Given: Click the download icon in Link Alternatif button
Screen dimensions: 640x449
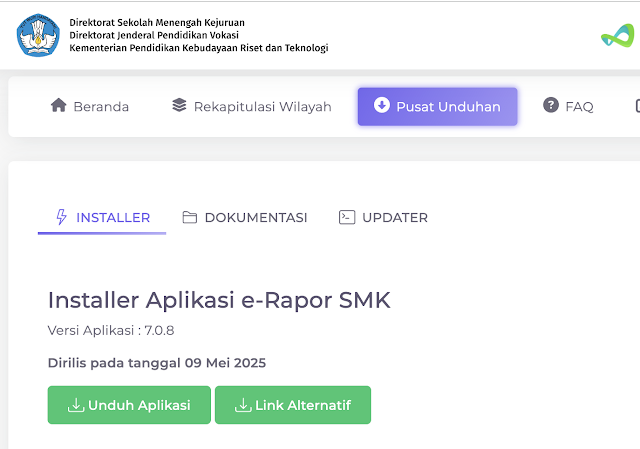Looking at the screenshot, I should 243,405.
